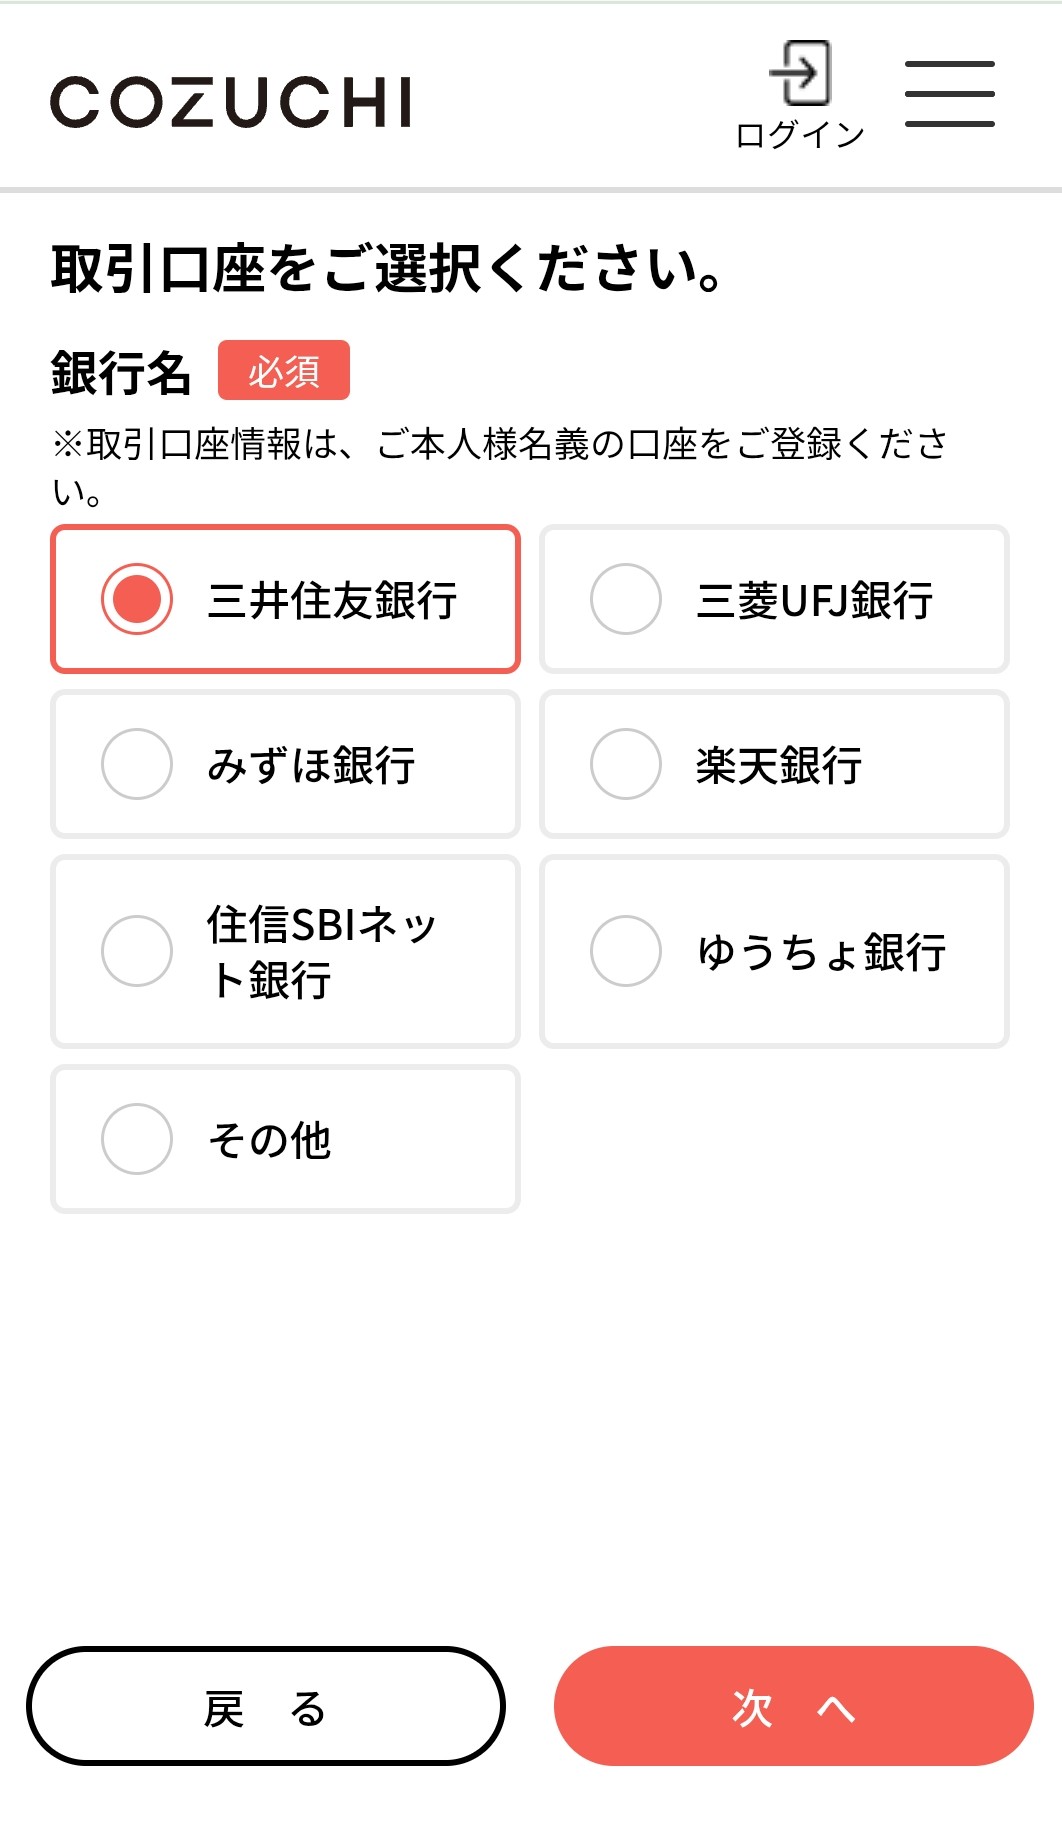
Task: Choose the ゆうちょ銀行 radio button
Action: tap(626, 951)
